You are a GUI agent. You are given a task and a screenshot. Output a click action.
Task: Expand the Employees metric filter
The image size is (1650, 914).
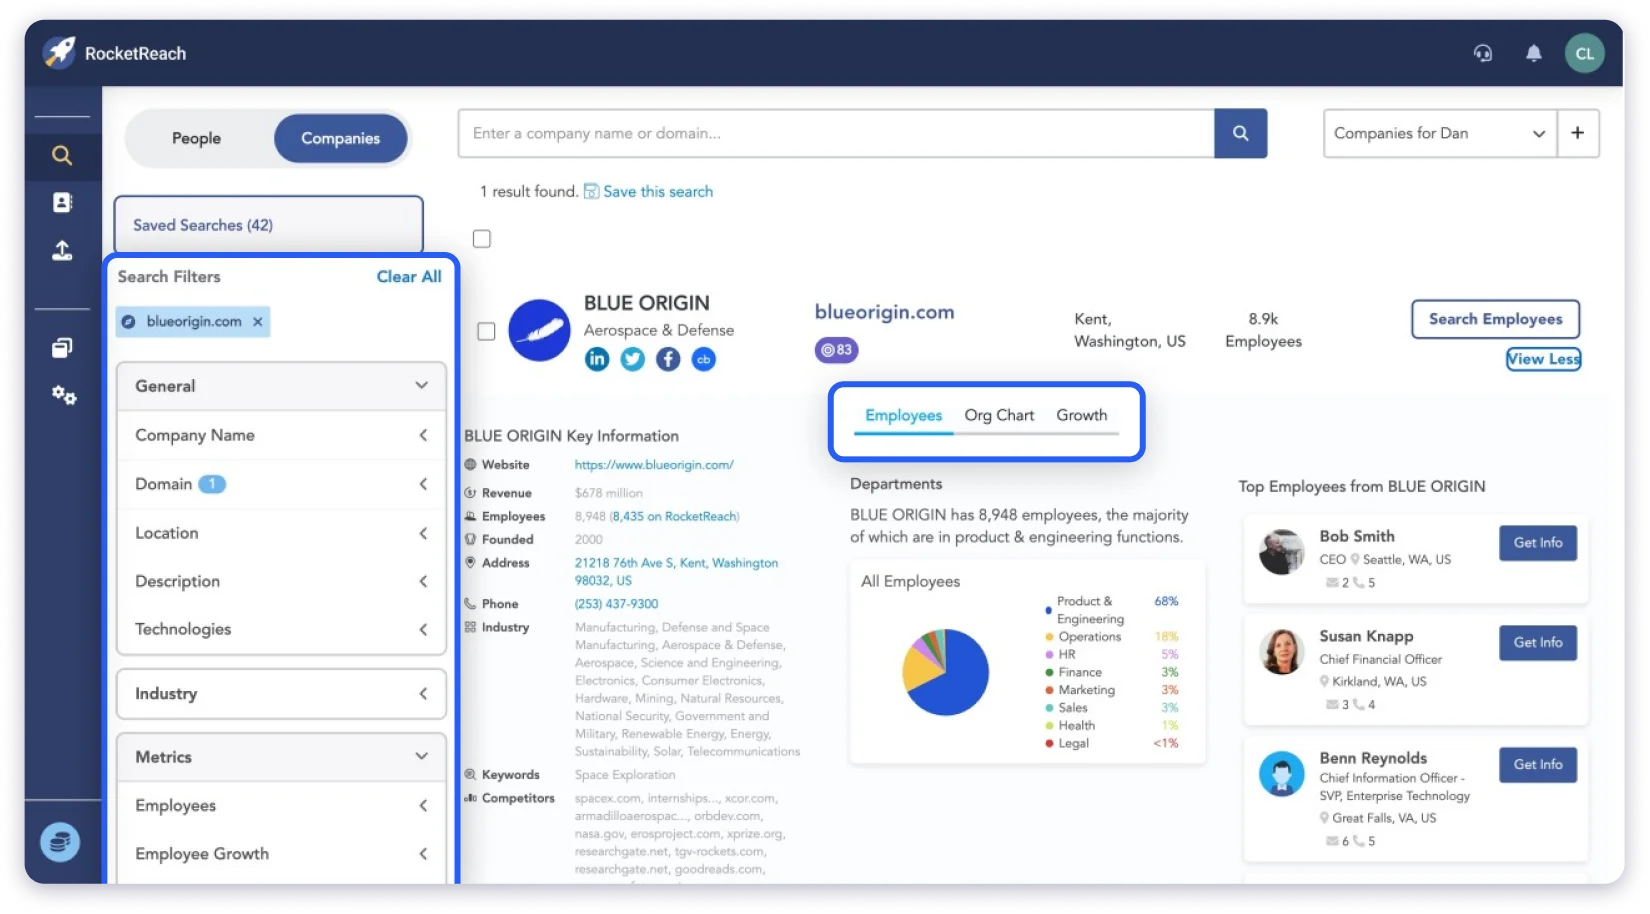tap(281, 806)
